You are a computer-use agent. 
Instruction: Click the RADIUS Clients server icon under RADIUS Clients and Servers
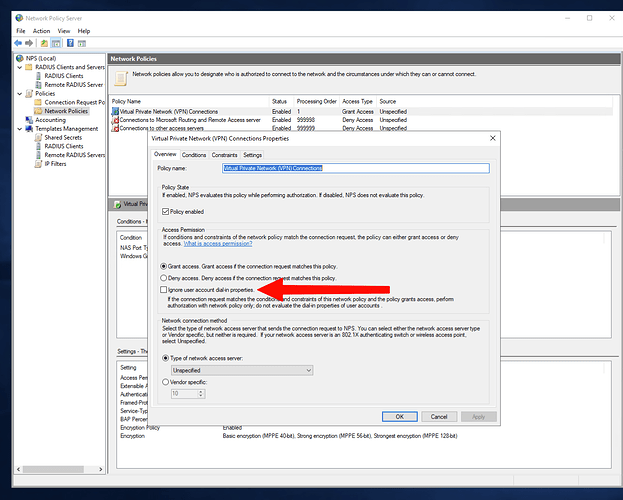point(39,76)
